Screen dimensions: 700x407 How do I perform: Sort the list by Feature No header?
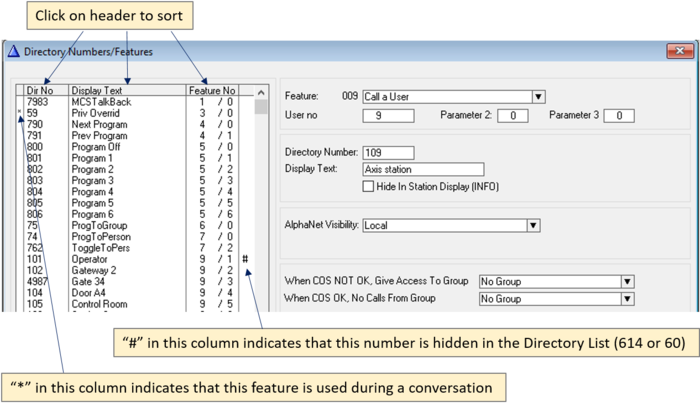pyautogui.click(x=212, y=90)
